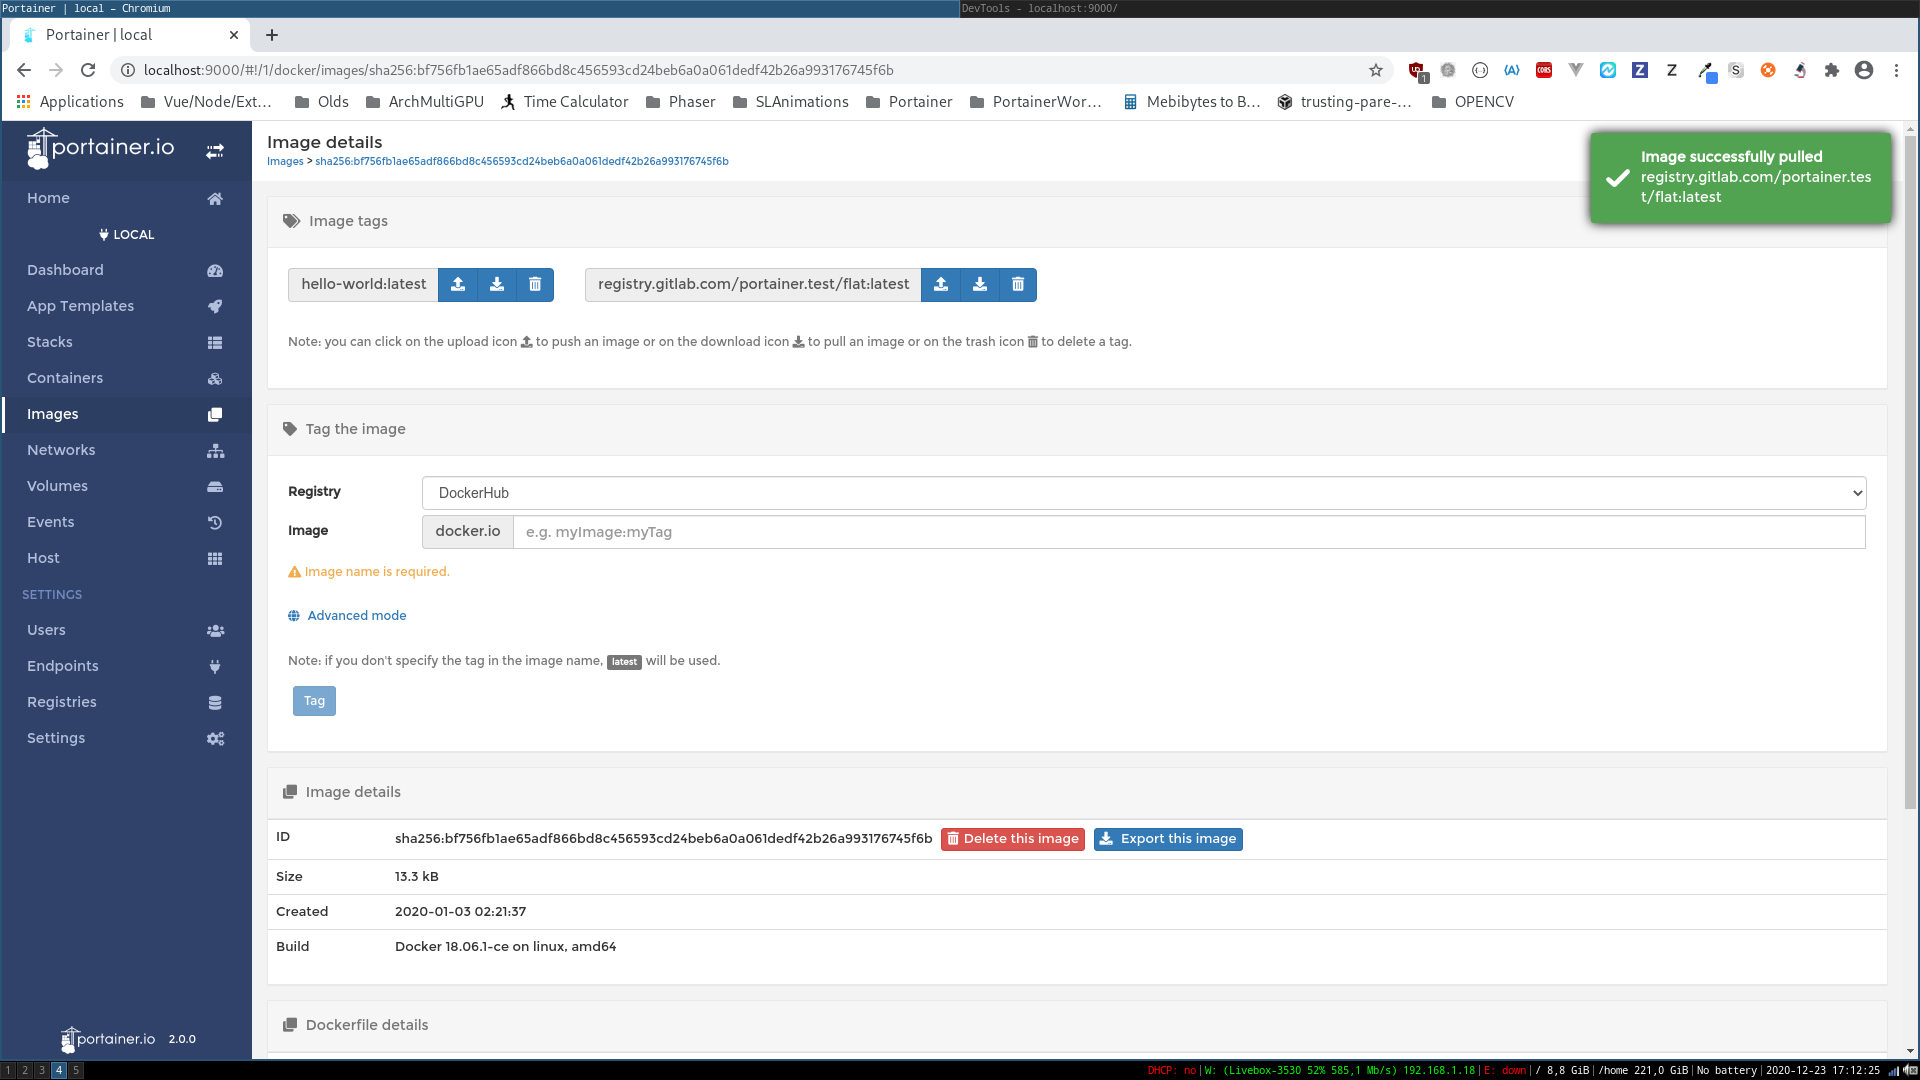Pull the registry.gitlab.com flat:latest tag
The height and width of the screenshot is (1080, 1920).
(x=980, y=285)
